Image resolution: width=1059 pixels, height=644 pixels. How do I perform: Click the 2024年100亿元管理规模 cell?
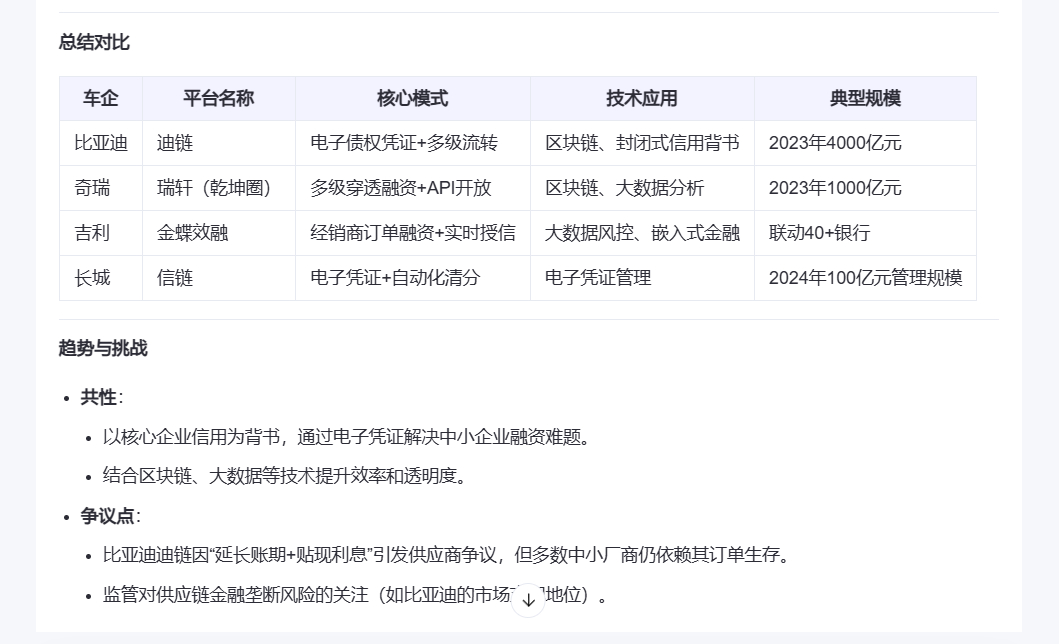(865, 277)
